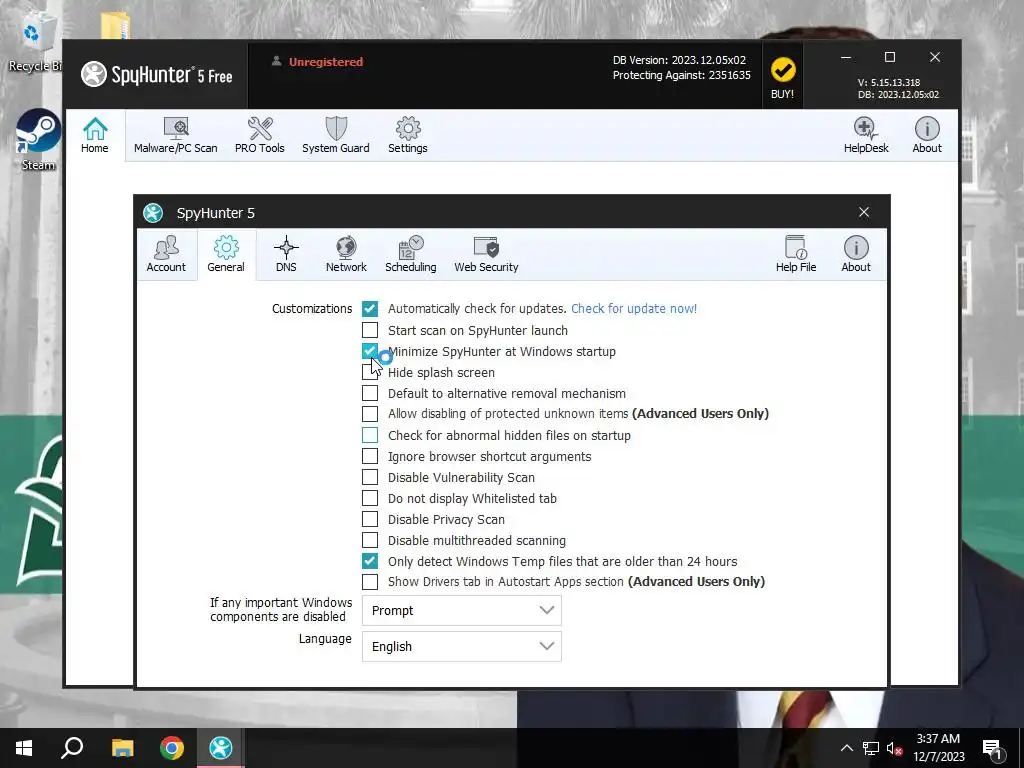Open Malware/PC Scan section
This screenshot has height=768, width=1024.
click(176, 136)
